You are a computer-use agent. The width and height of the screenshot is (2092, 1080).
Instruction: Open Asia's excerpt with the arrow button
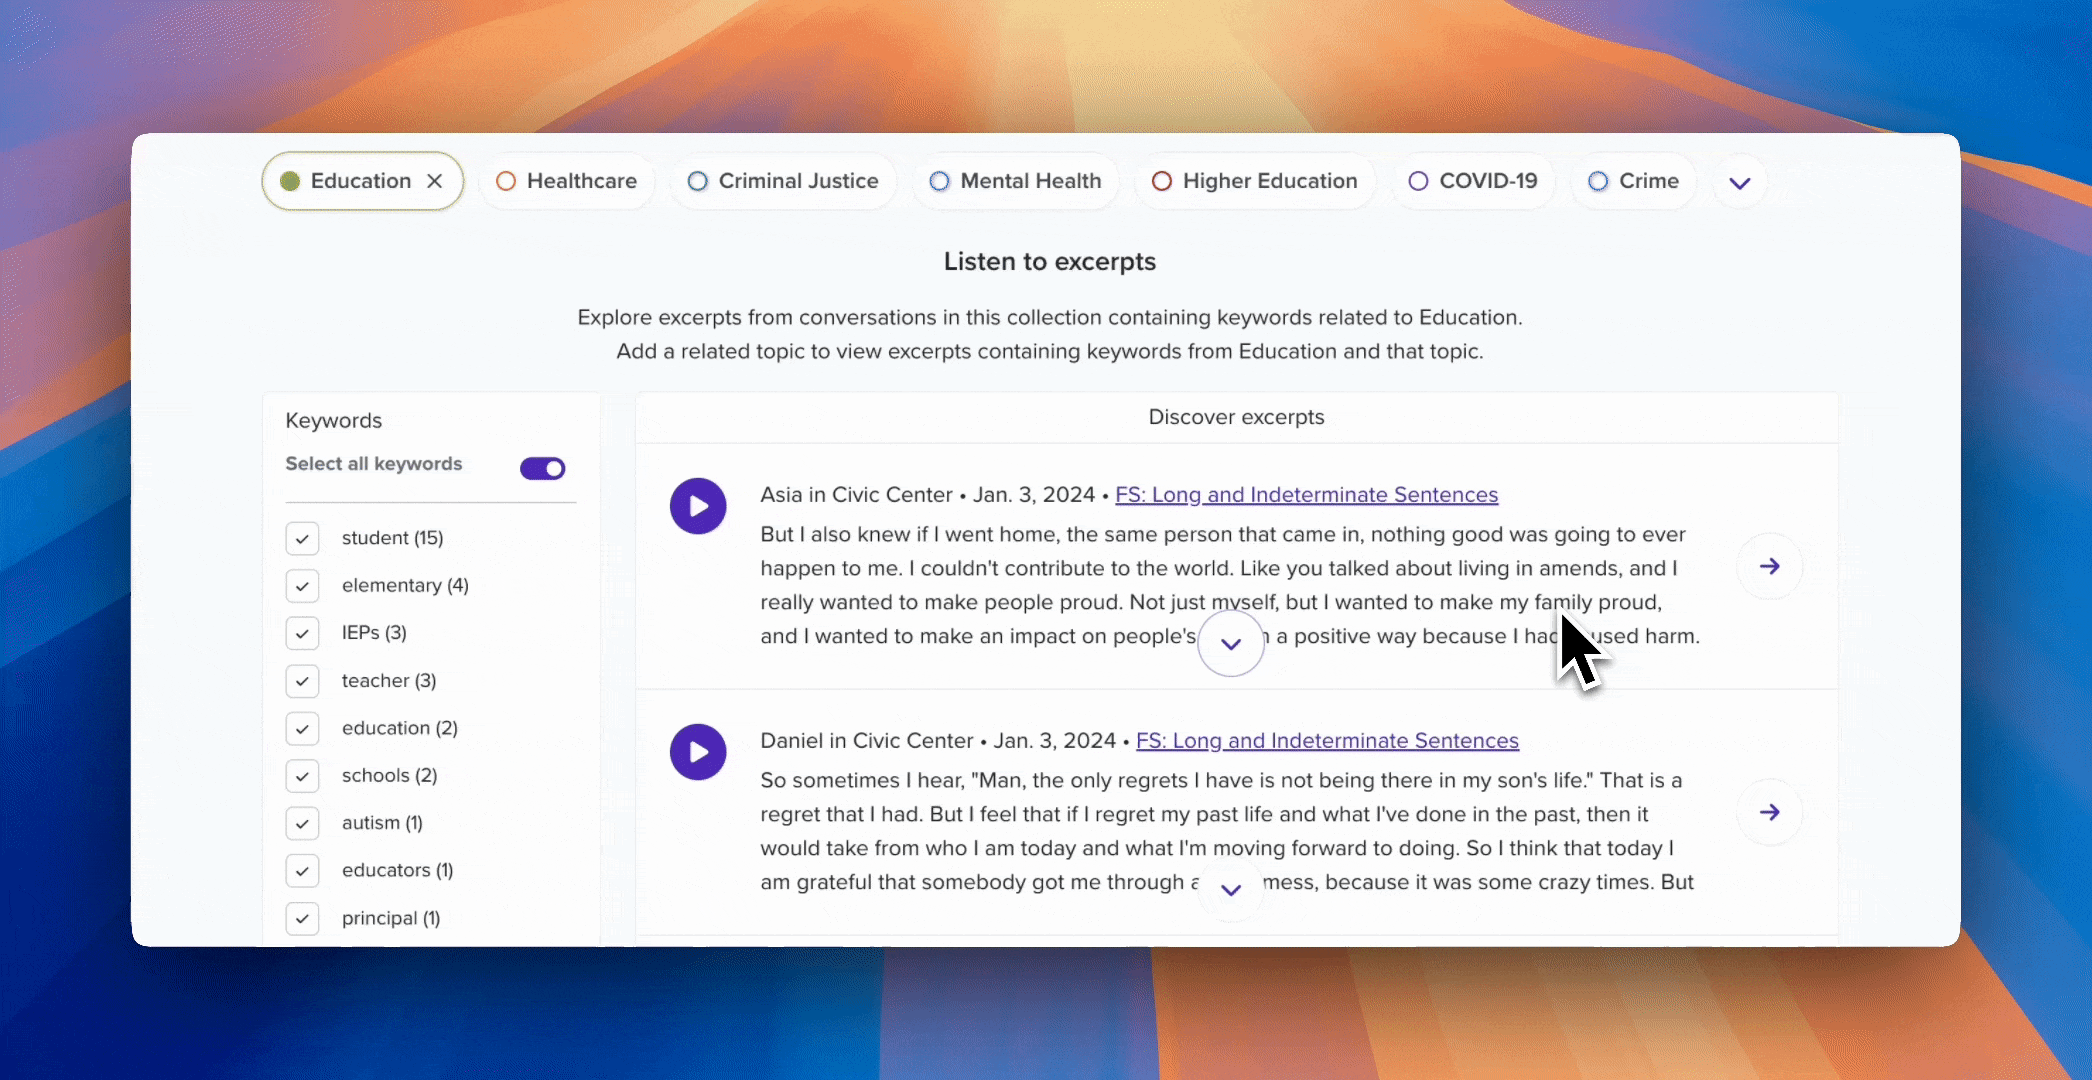pos(1770,566)
